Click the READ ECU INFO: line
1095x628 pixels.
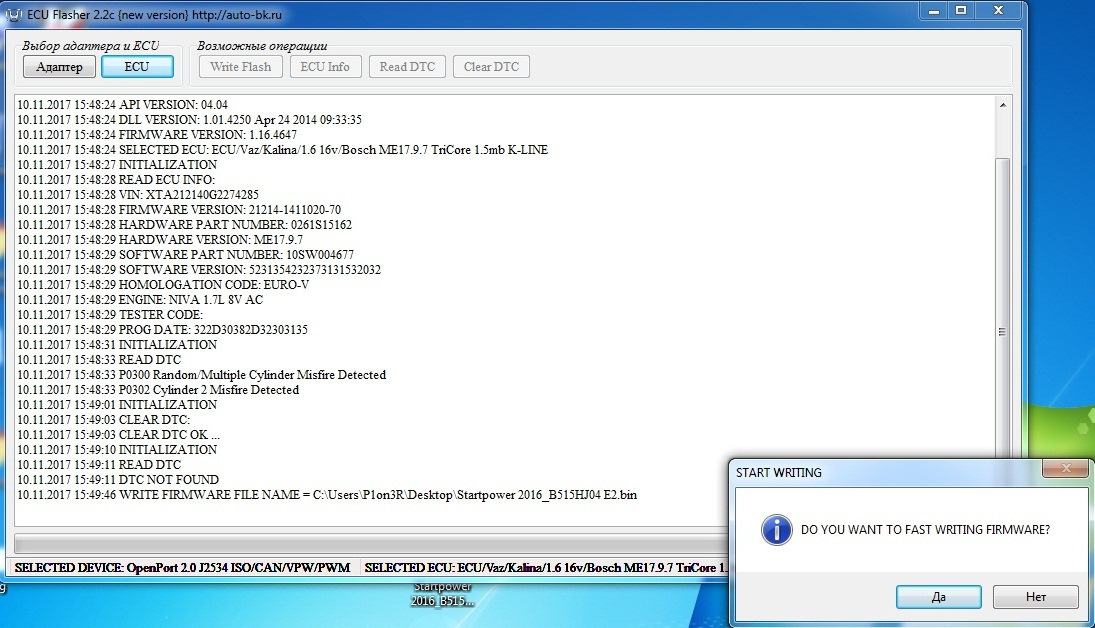click(116, 180)
